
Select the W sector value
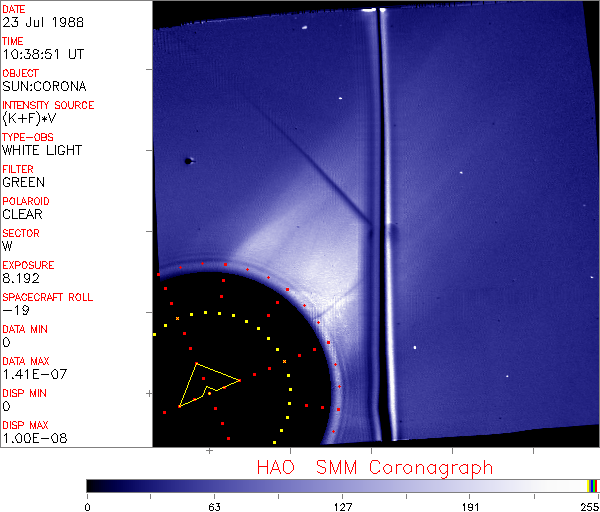pos(7,246)
